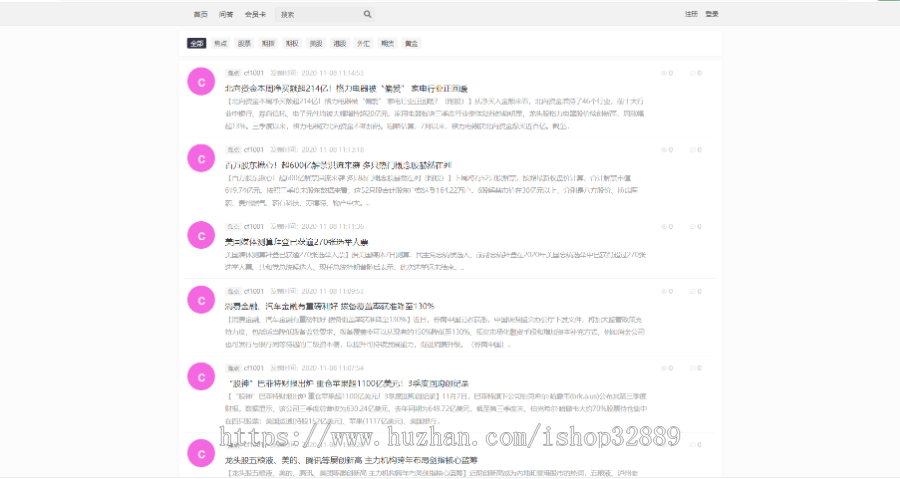Open author cf1001 on 11:07:54 post
Image resolution: width=900 pixels, height=479 pixels.
click(254, 368)
